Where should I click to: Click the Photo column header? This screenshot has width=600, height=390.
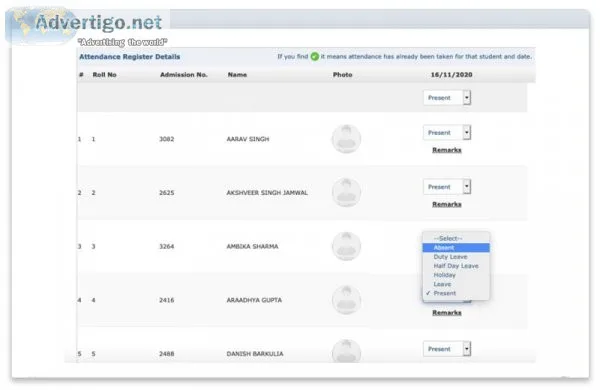342,75
